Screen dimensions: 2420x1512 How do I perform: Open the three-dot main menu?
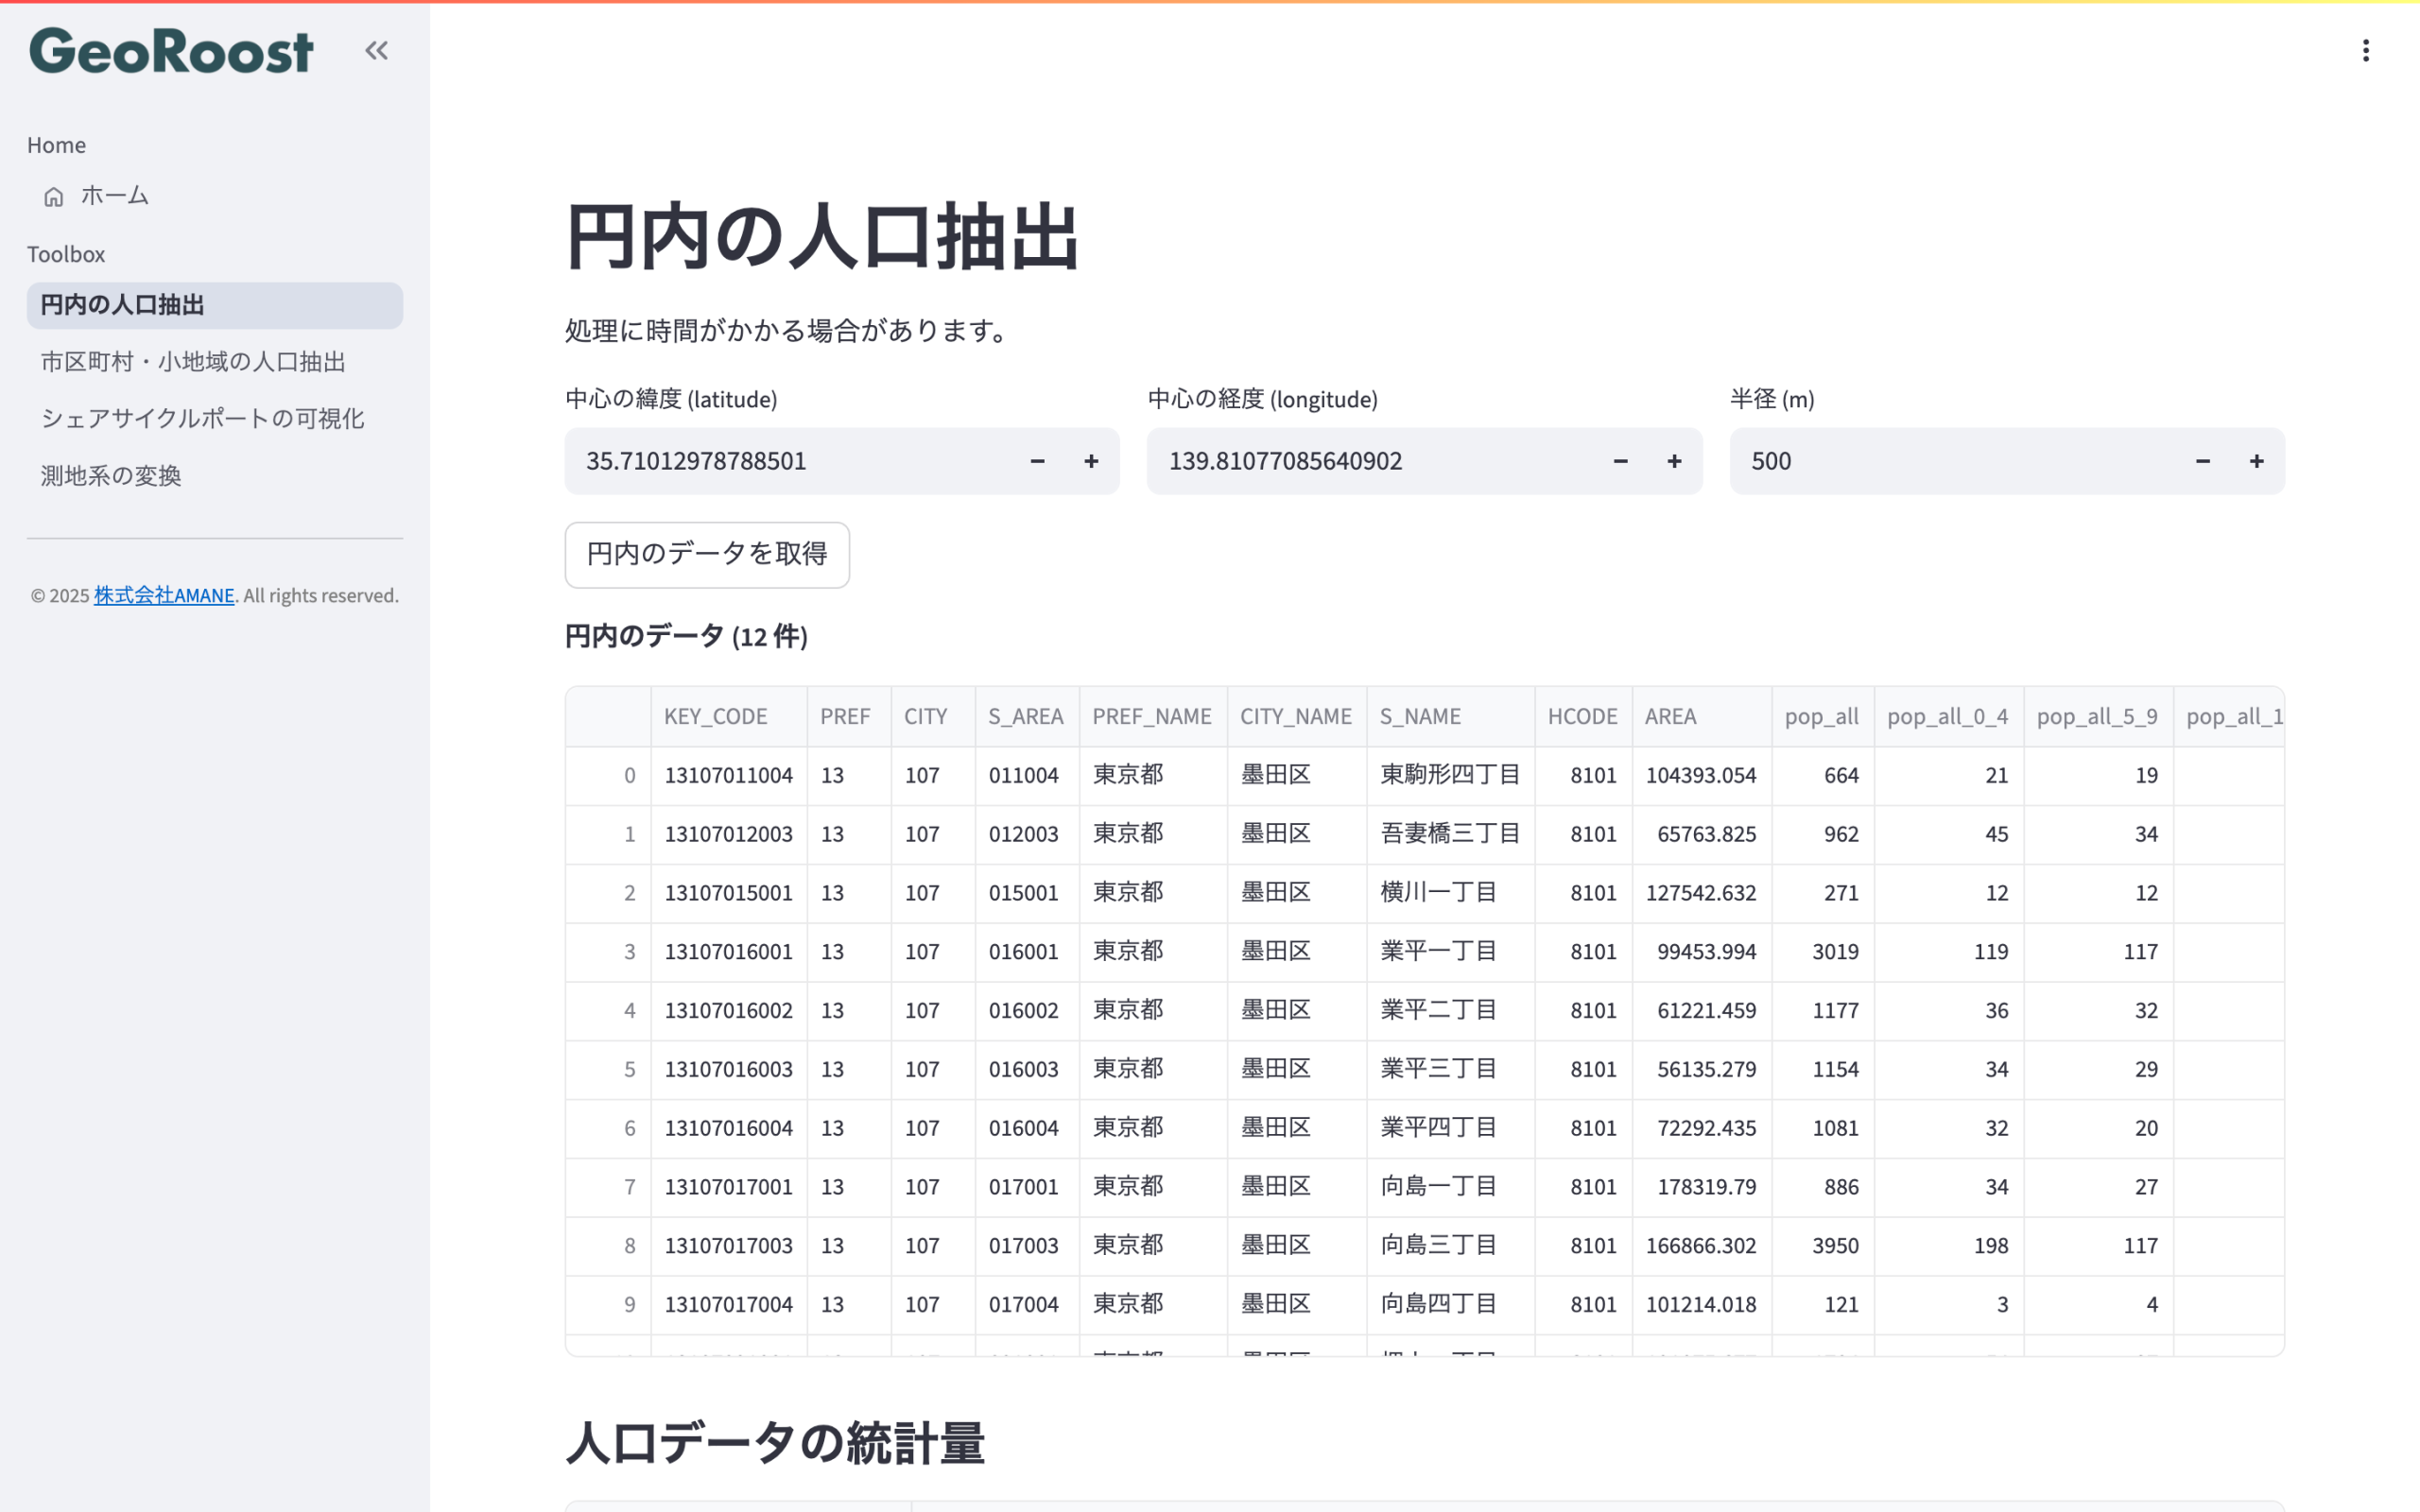[2365, 50]
